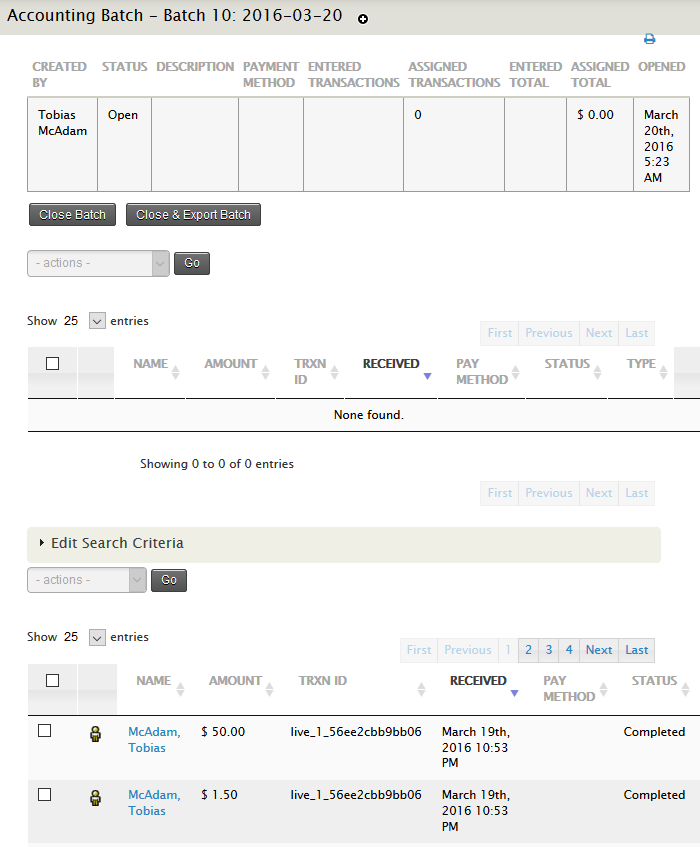Open the top '- actions -' dropdown
Image resolution: width=700 pixels, height=847 pixels.
[97, 263]
